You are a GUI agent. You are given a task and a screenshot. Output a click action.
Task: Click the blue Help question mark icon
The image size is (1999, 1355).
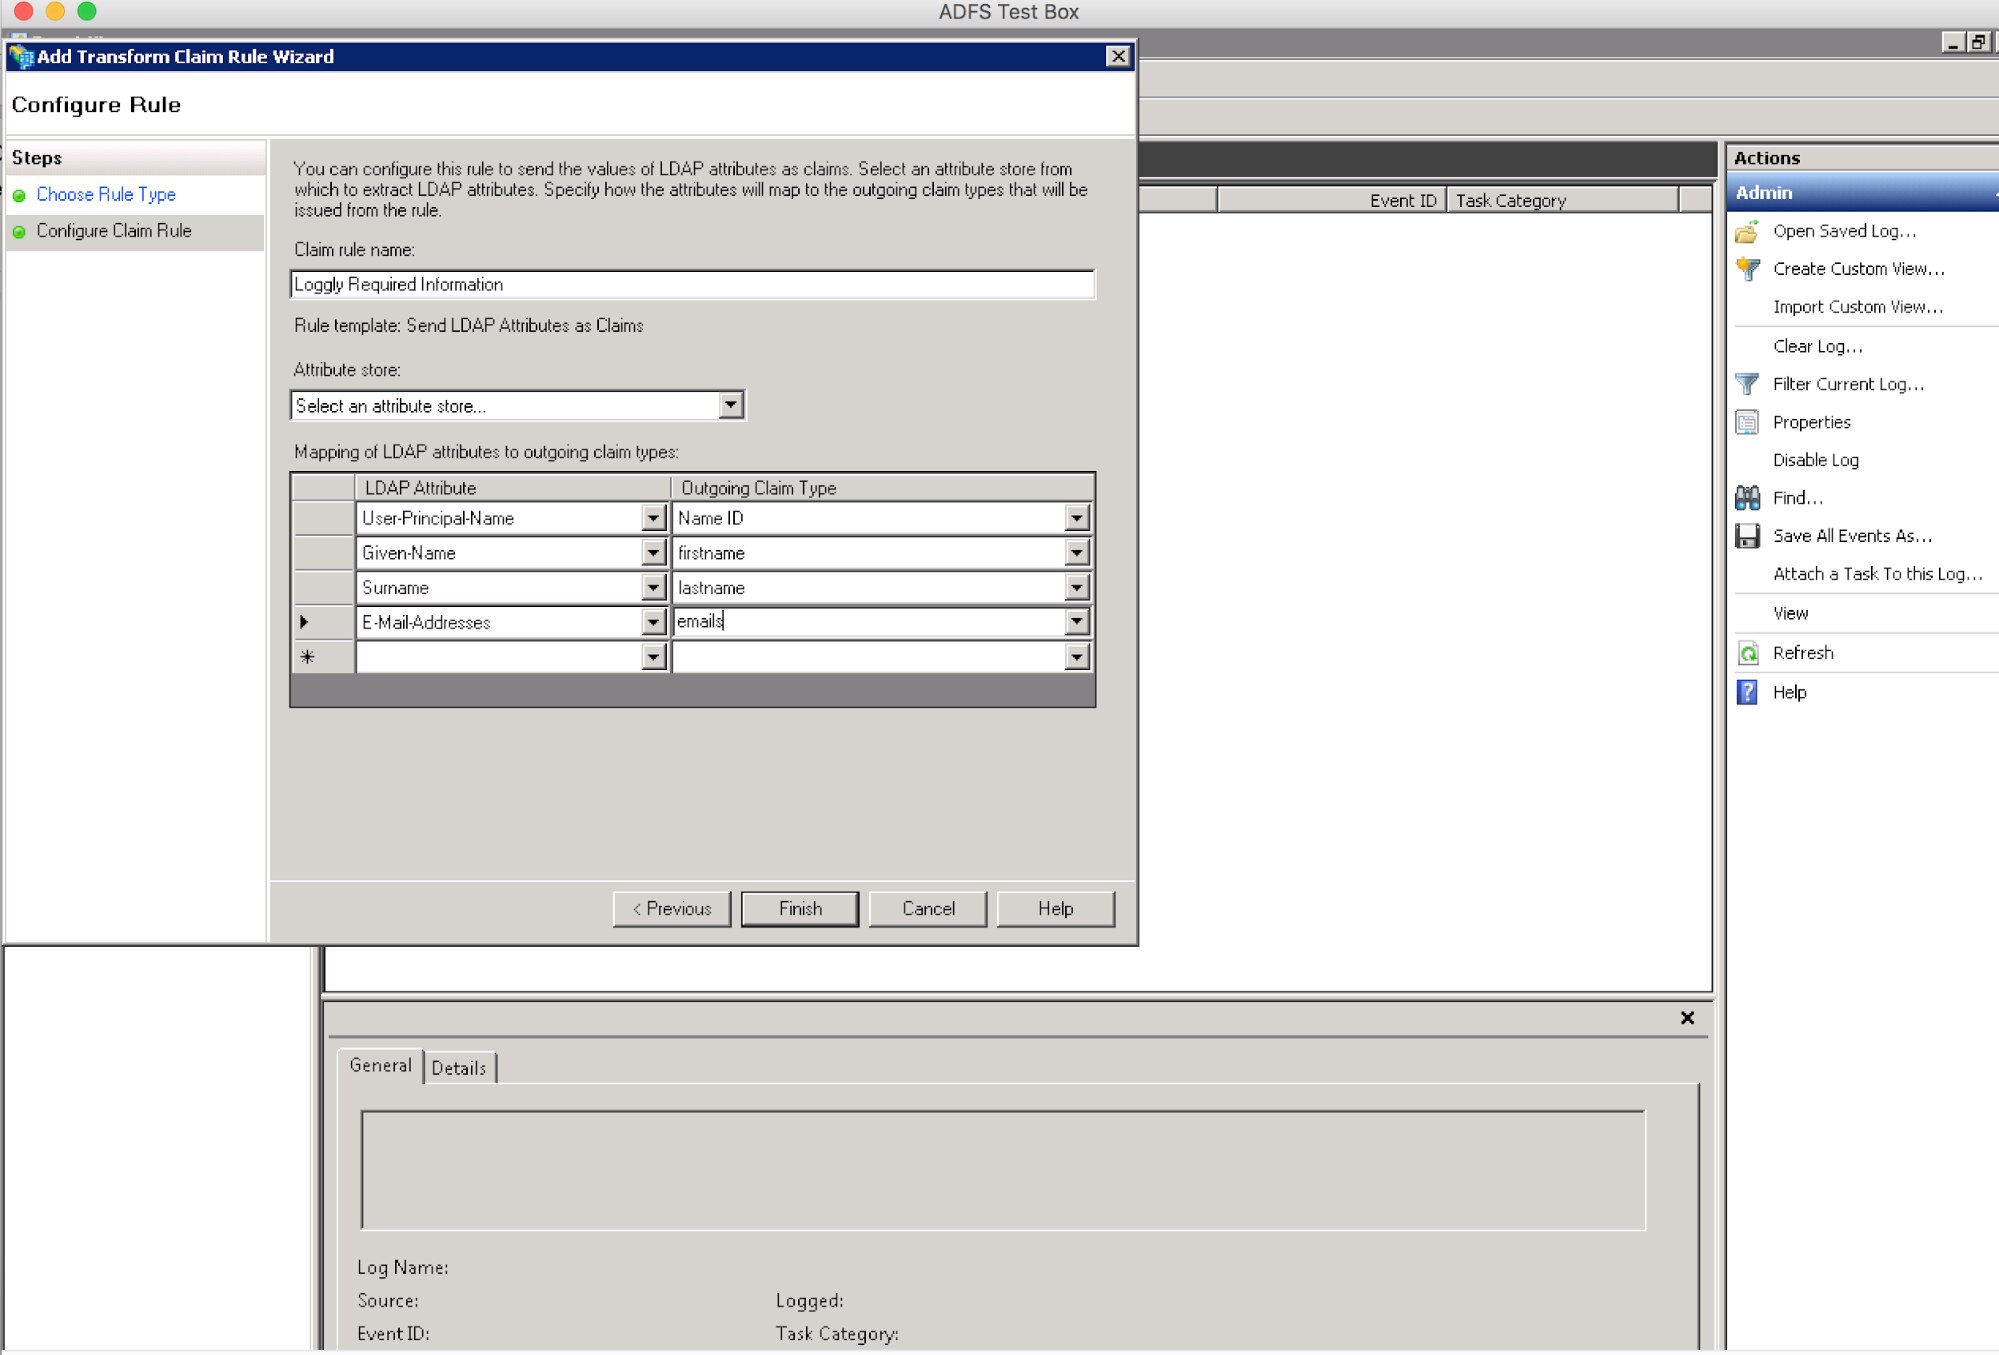coord(1747,692)
